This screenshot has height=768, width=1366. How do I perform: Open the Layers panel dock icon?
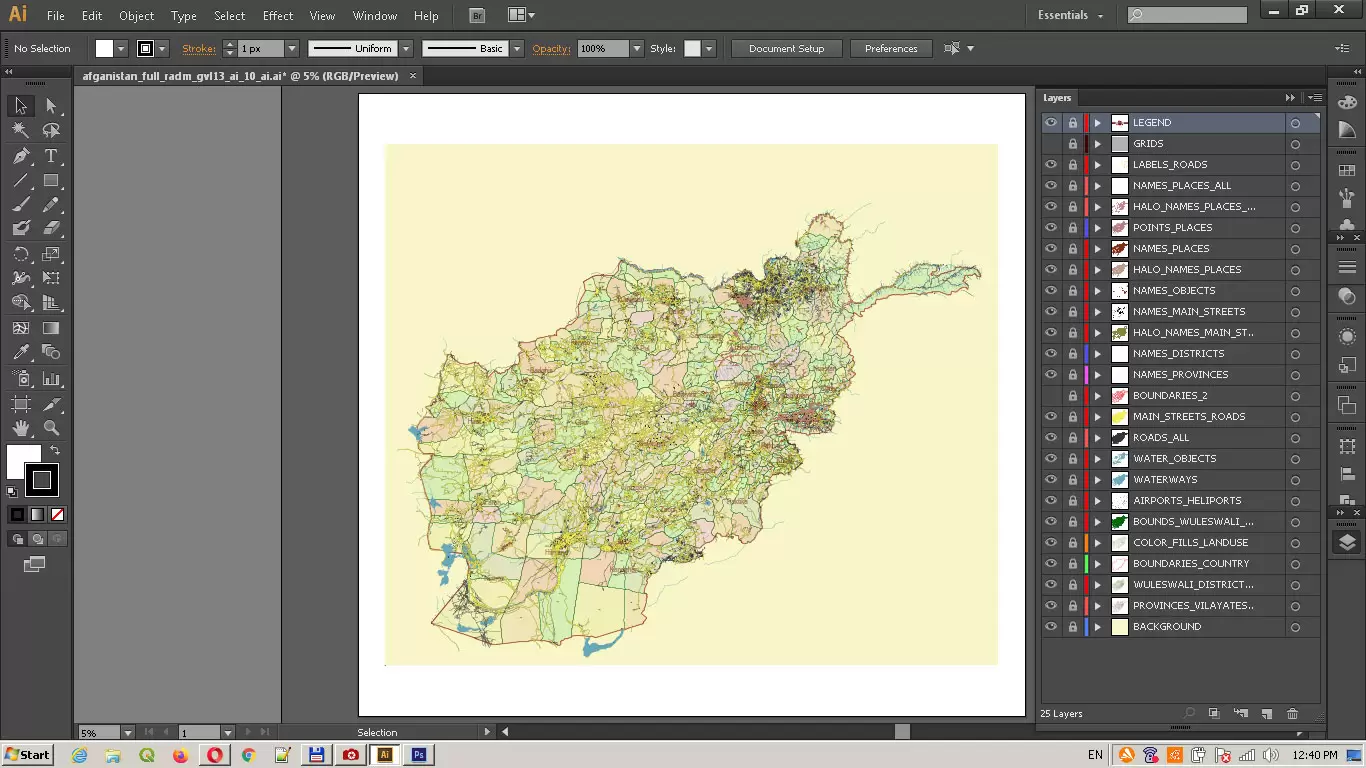coord(1347,542)
